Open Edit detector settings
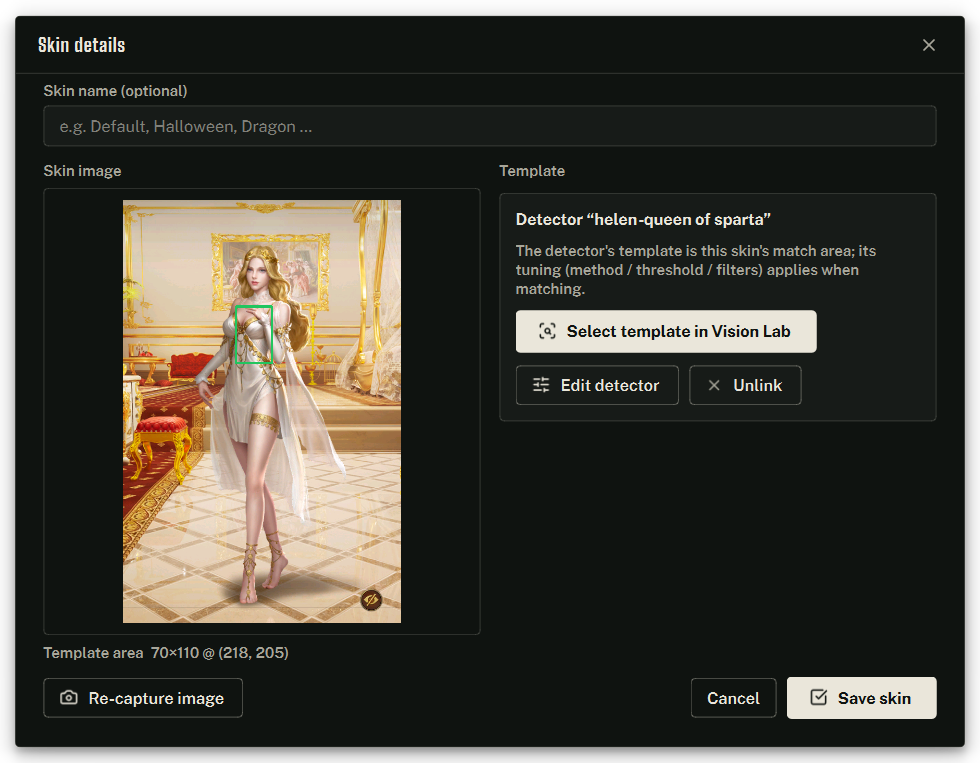This screenshot has height=763, width=980. (597, 385)
